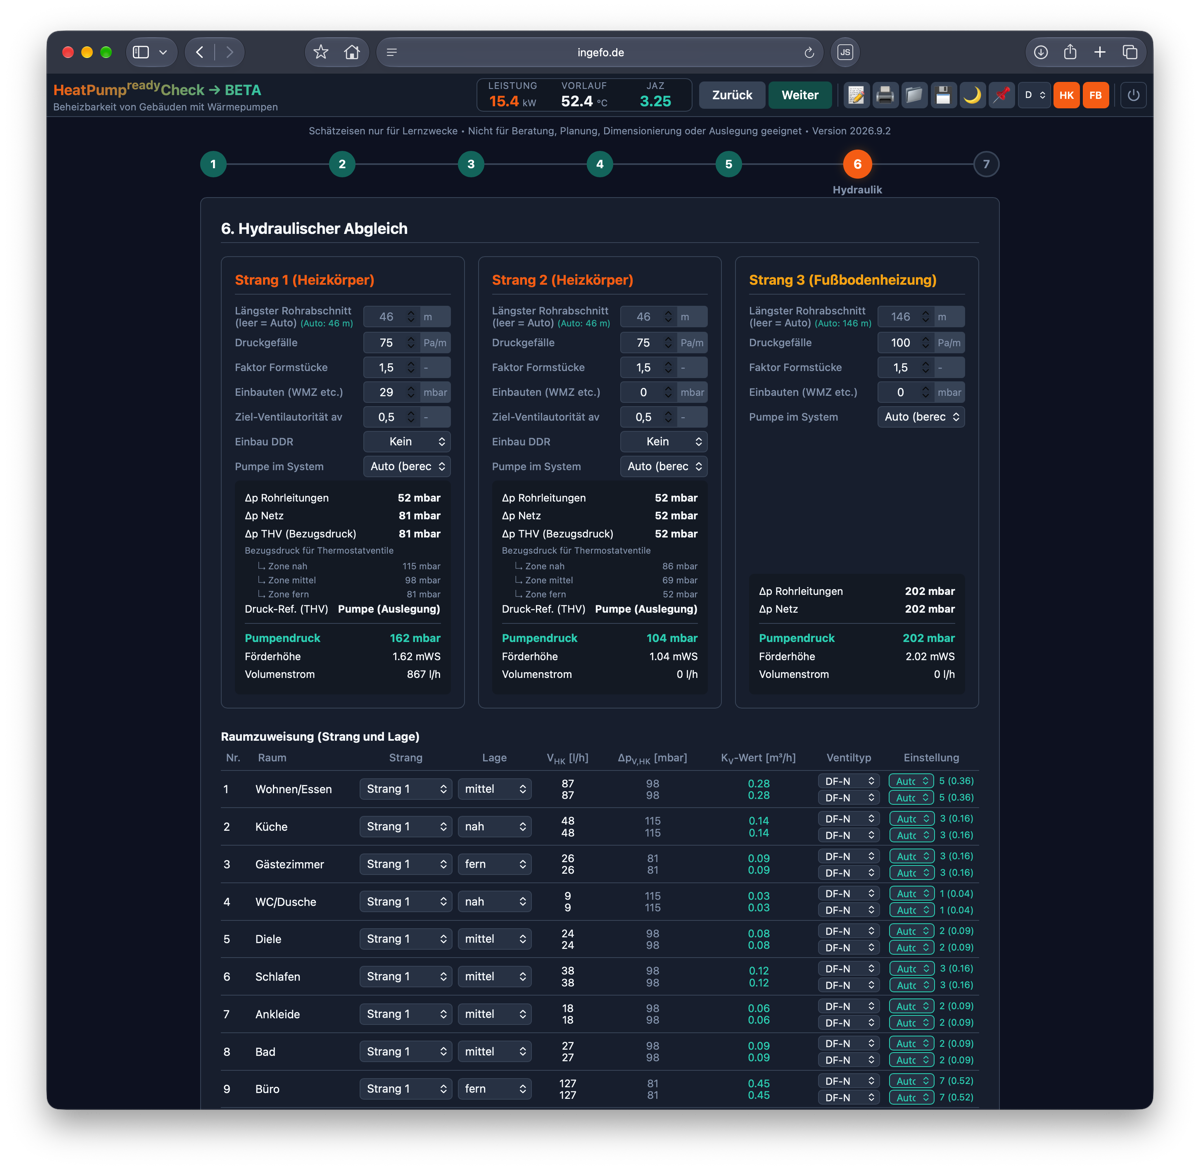The width and height of the screenshot is (1200, 1170).
Task: Open Pumpe im System dropdown in Strang 3
Action: tap(921, 417)
